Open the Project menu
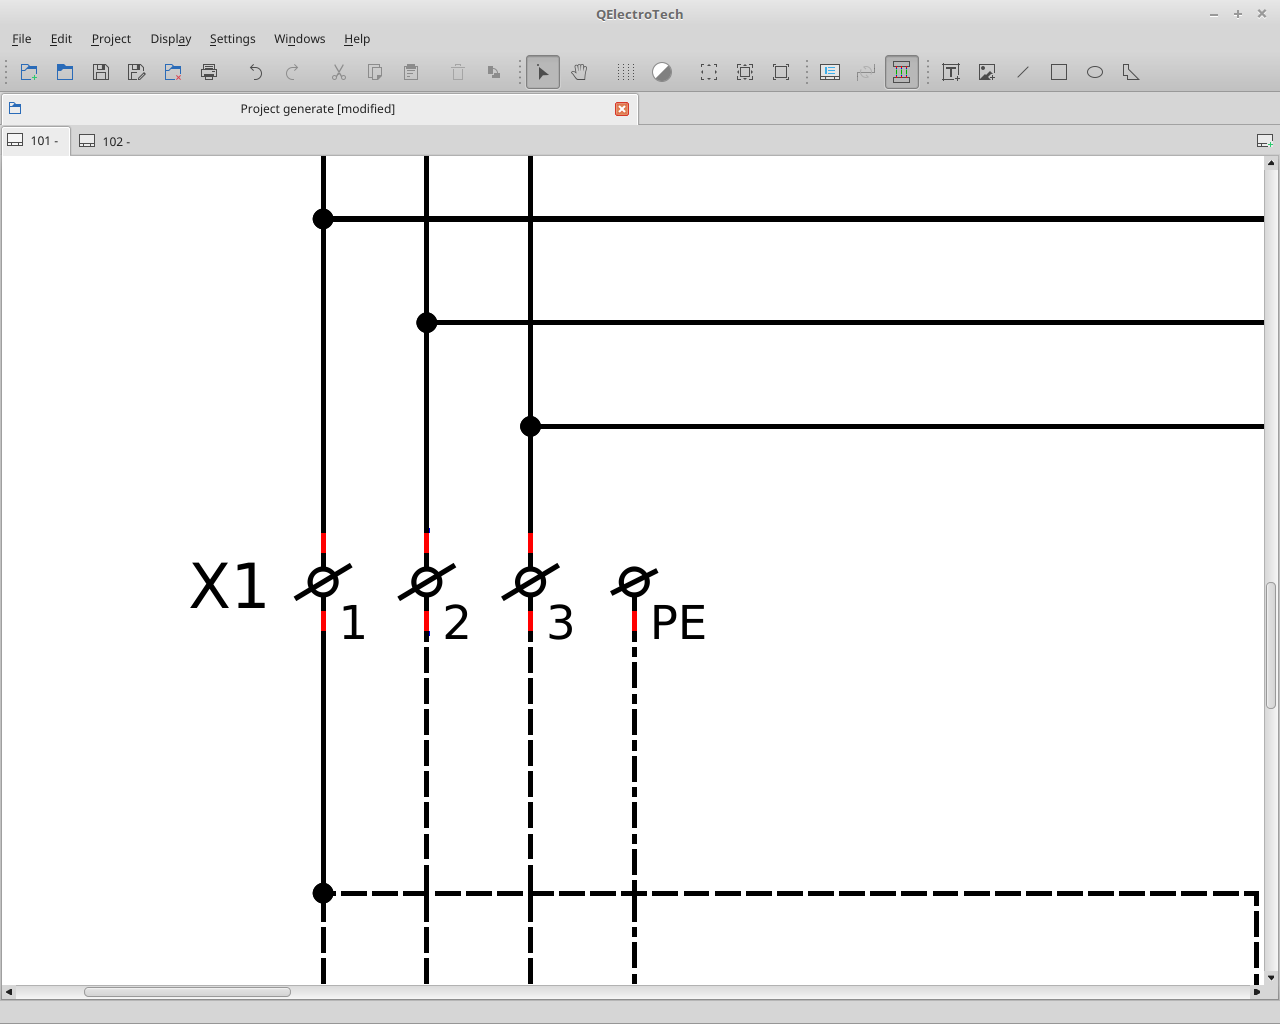The height and width of the screenshot is (1024, 1280). pyautogui.click(x=111, y=39)
